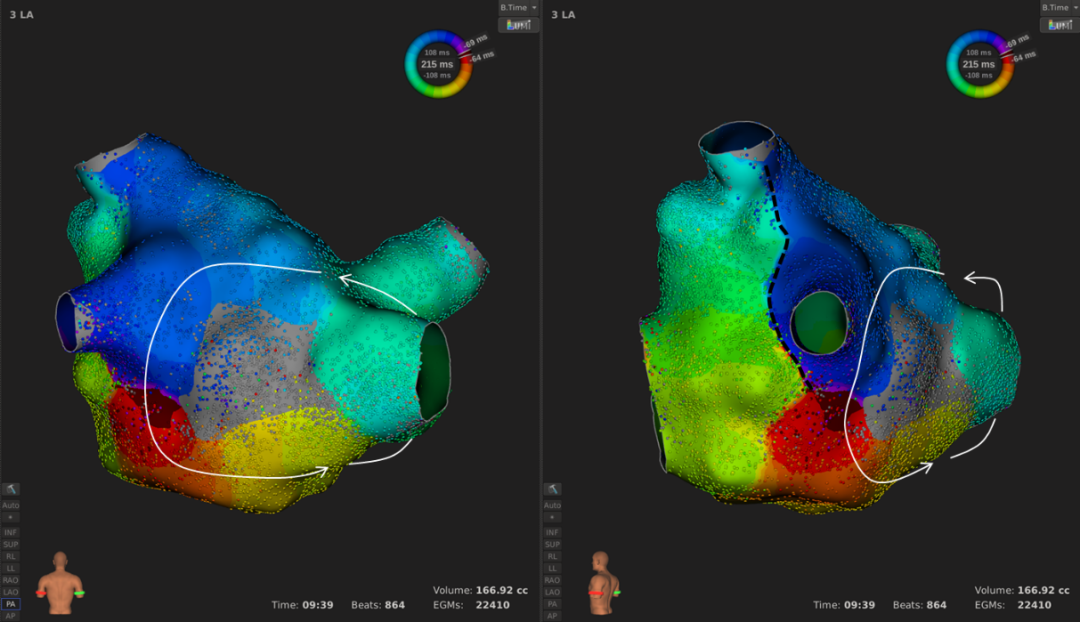Open the B.Time dropdown in left view
Viewport: 1080px width, 622px height.
pos(518,8)
